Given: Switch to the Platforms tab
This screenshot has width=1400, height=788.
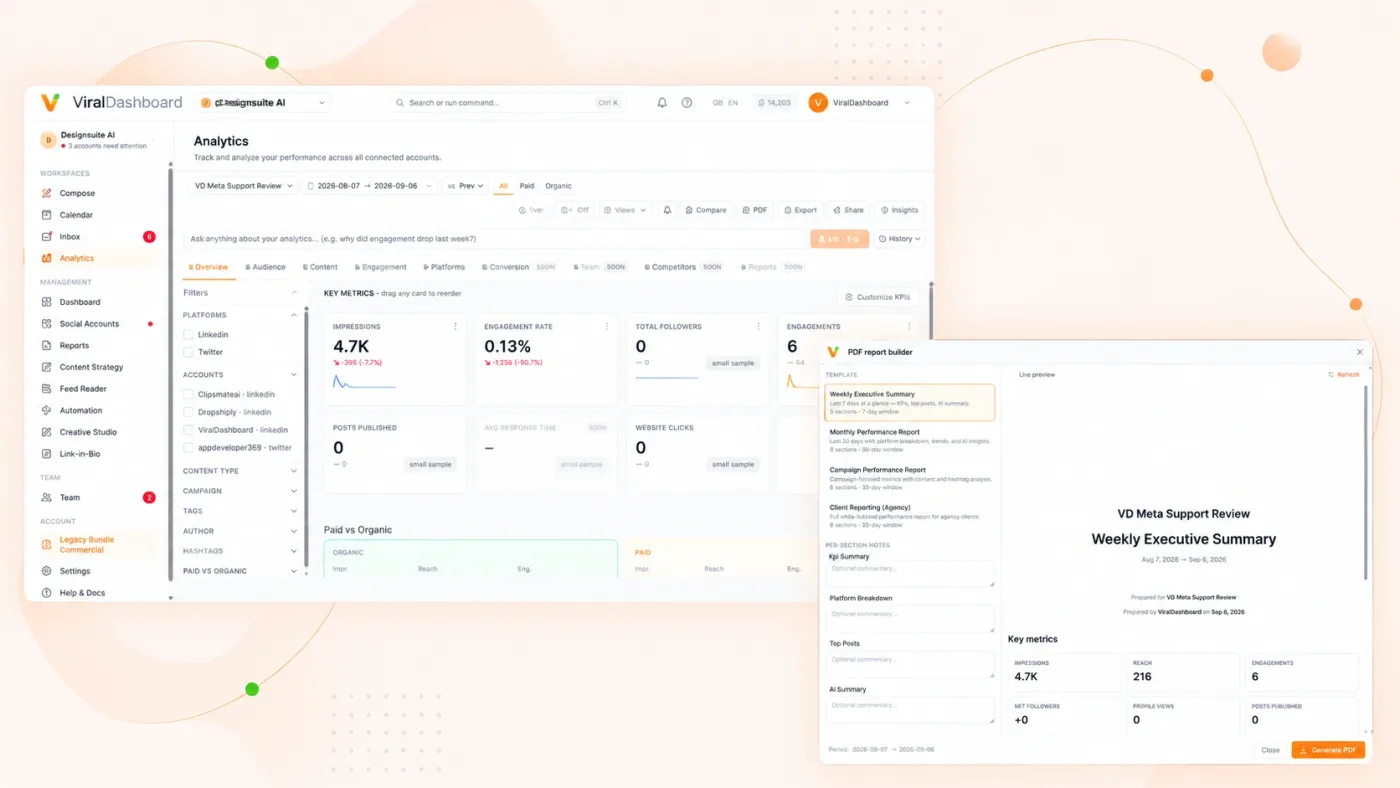Looking at the screenshot, I should [x=444, y=267].
